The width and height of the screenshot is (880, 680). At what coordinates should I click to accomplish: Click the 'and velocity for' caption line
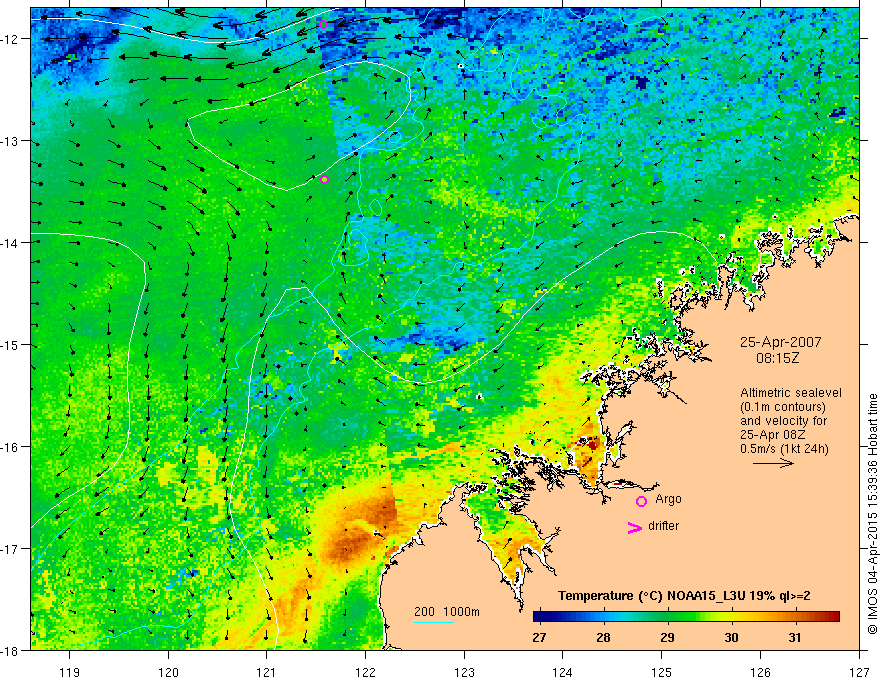(x=783, y=421)
